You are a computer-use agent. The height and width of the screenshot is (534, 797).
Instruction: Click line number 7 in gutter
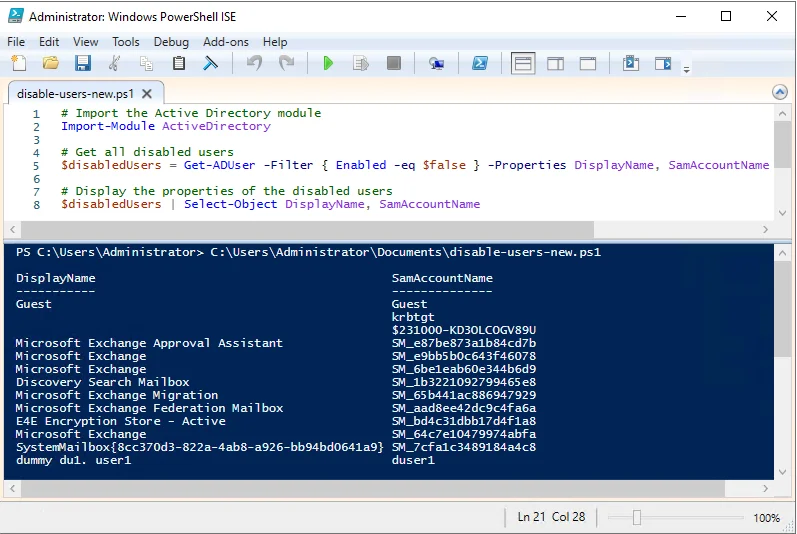(x=36, y=192)
